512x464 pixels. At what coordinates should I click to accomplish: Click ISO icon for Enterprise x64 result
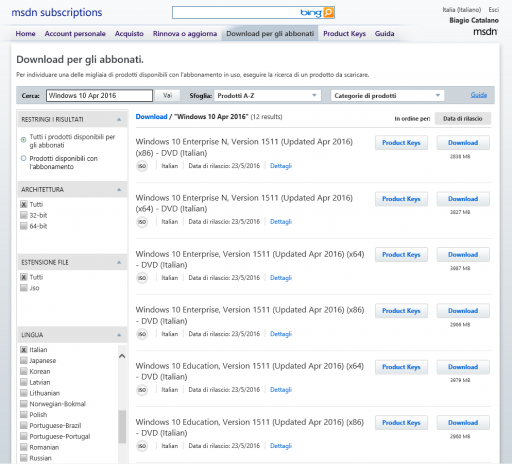click(x=142, y=278)
